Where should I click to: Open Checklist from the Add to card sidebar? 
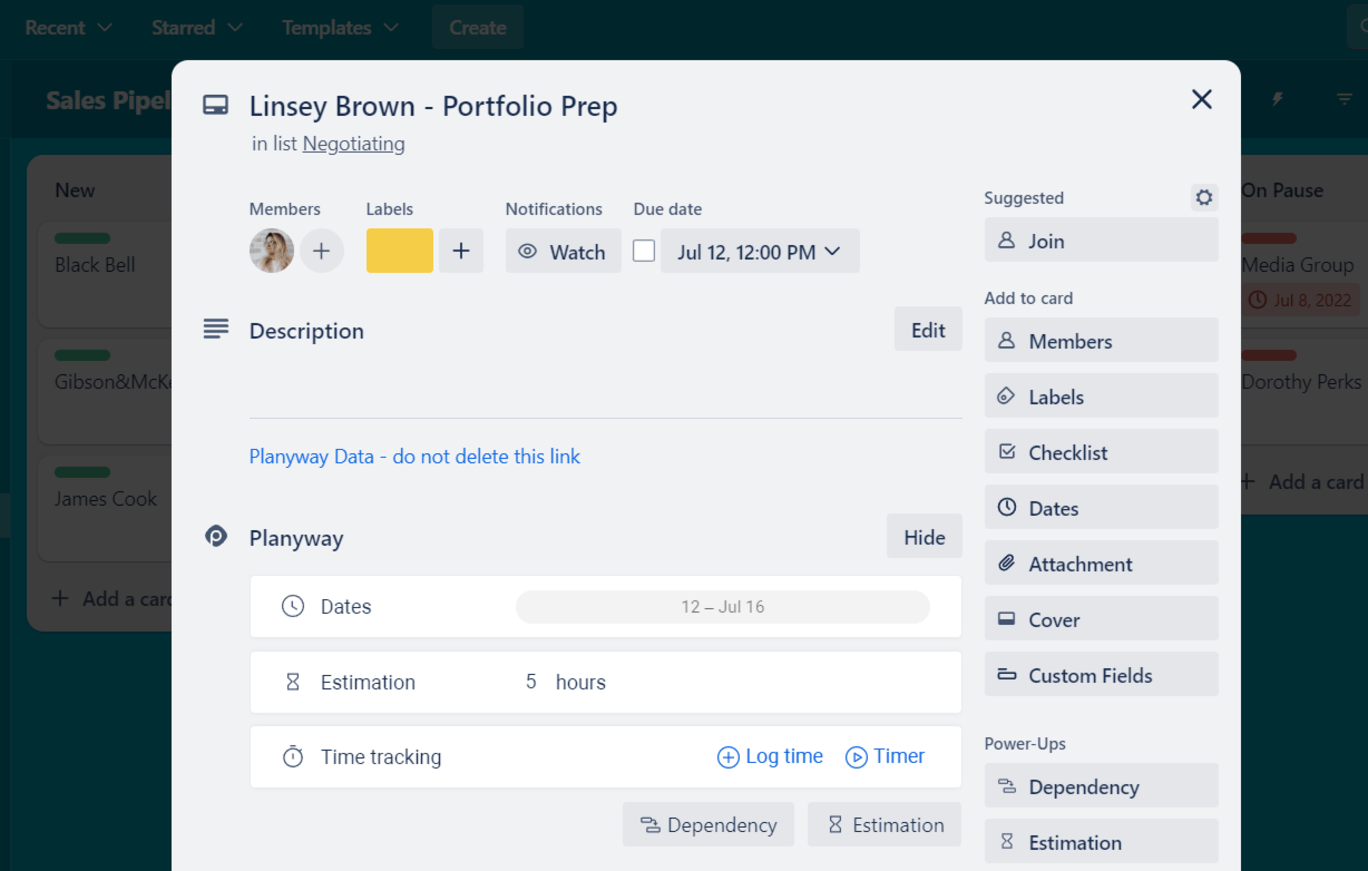point(1101,452)
